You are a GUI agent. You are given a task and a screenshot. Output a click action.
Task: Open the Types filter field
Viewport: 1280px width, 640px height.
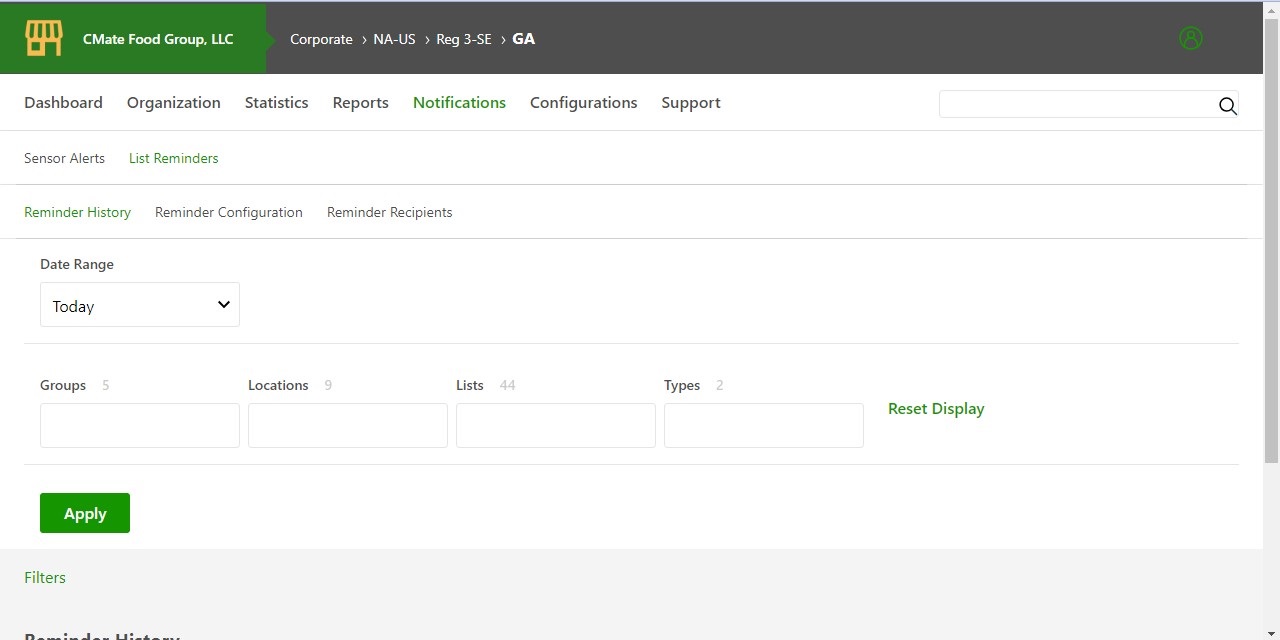(764, 425)
